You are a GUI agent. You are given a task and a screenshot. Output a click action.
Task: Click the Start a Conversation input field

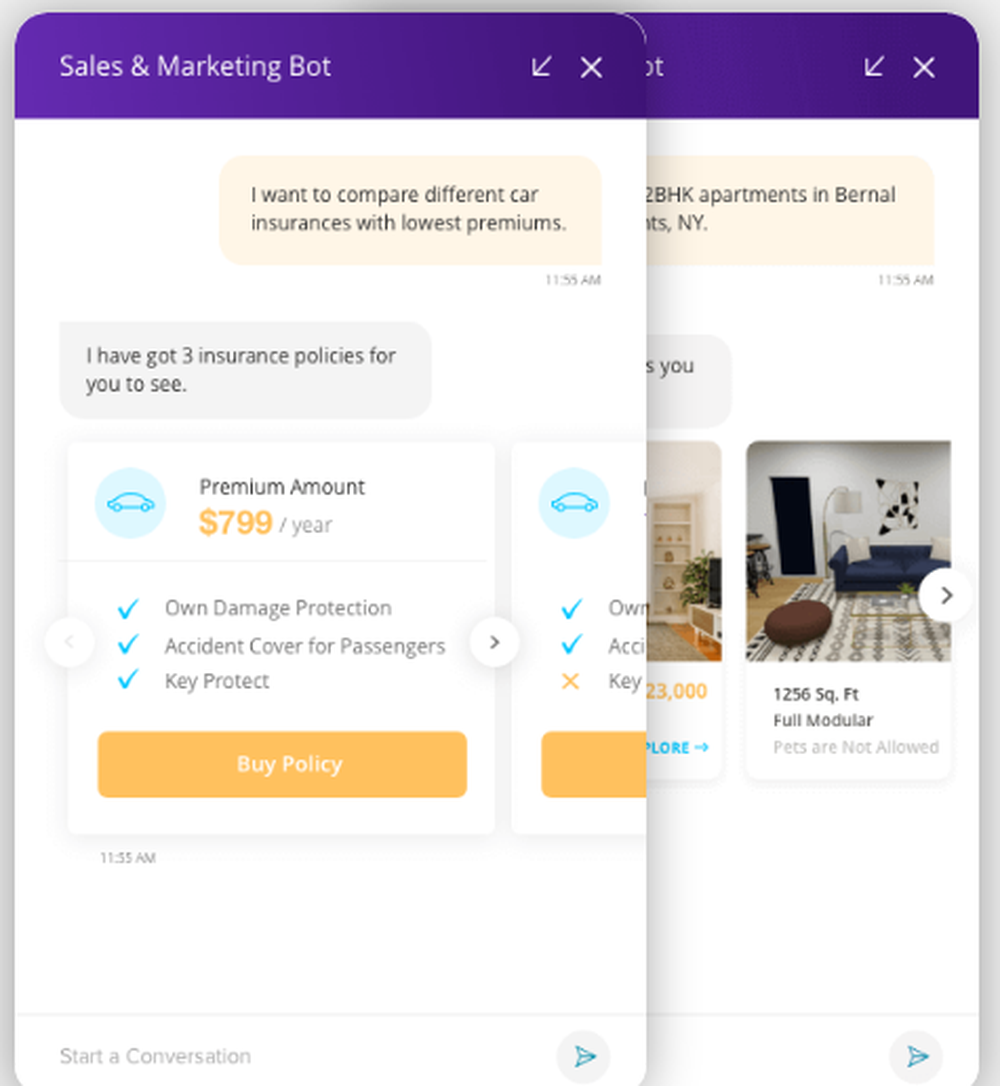(300, 1056)
